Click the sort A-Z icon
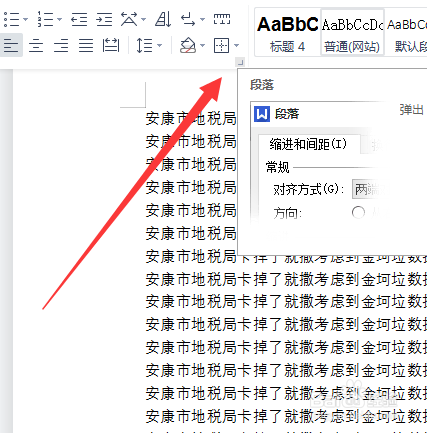 163,19
